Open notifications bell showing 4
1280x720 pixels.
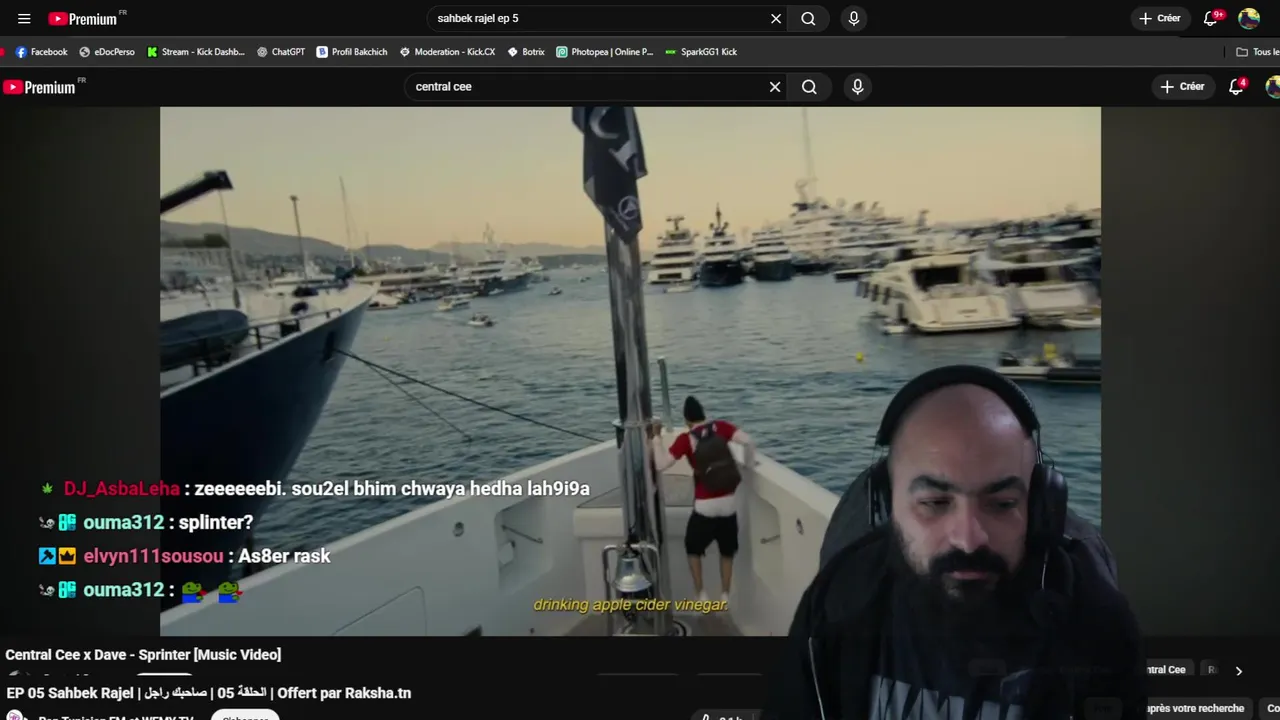pos(1237,87)
